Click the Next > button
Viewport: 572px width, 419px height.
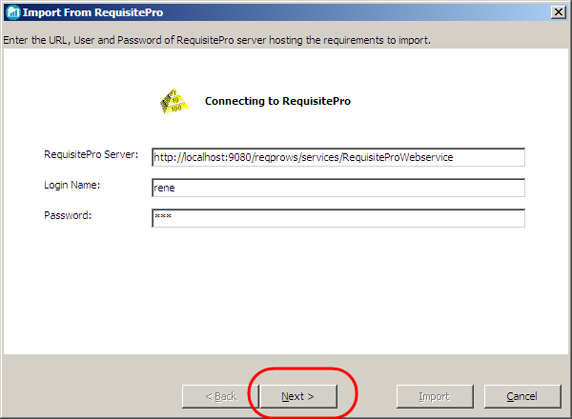coord(298,396)
